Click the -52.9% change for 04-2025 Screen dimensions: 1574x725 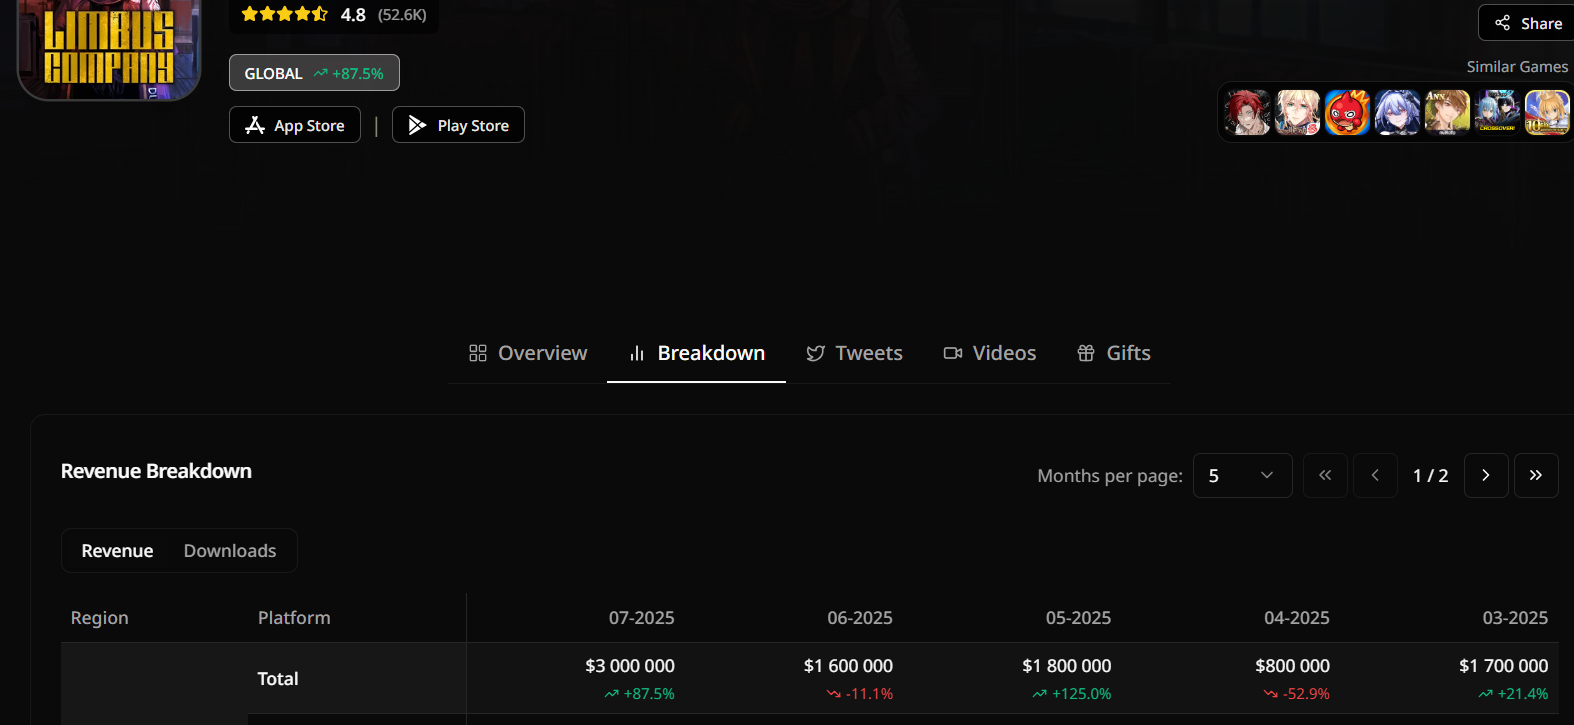[1296, 694]
